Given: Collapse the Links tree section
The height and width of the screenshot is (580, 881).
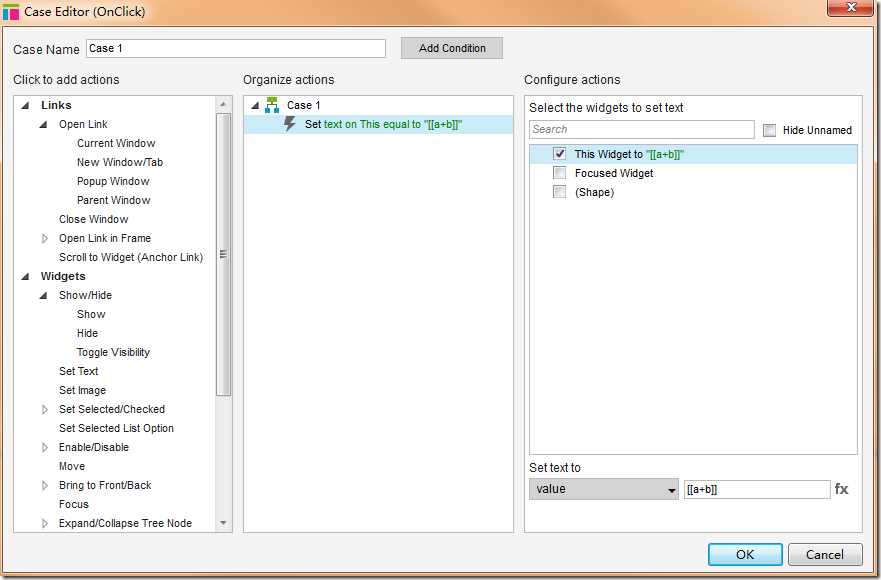Looking at the screenshot, I should (25, 105).
